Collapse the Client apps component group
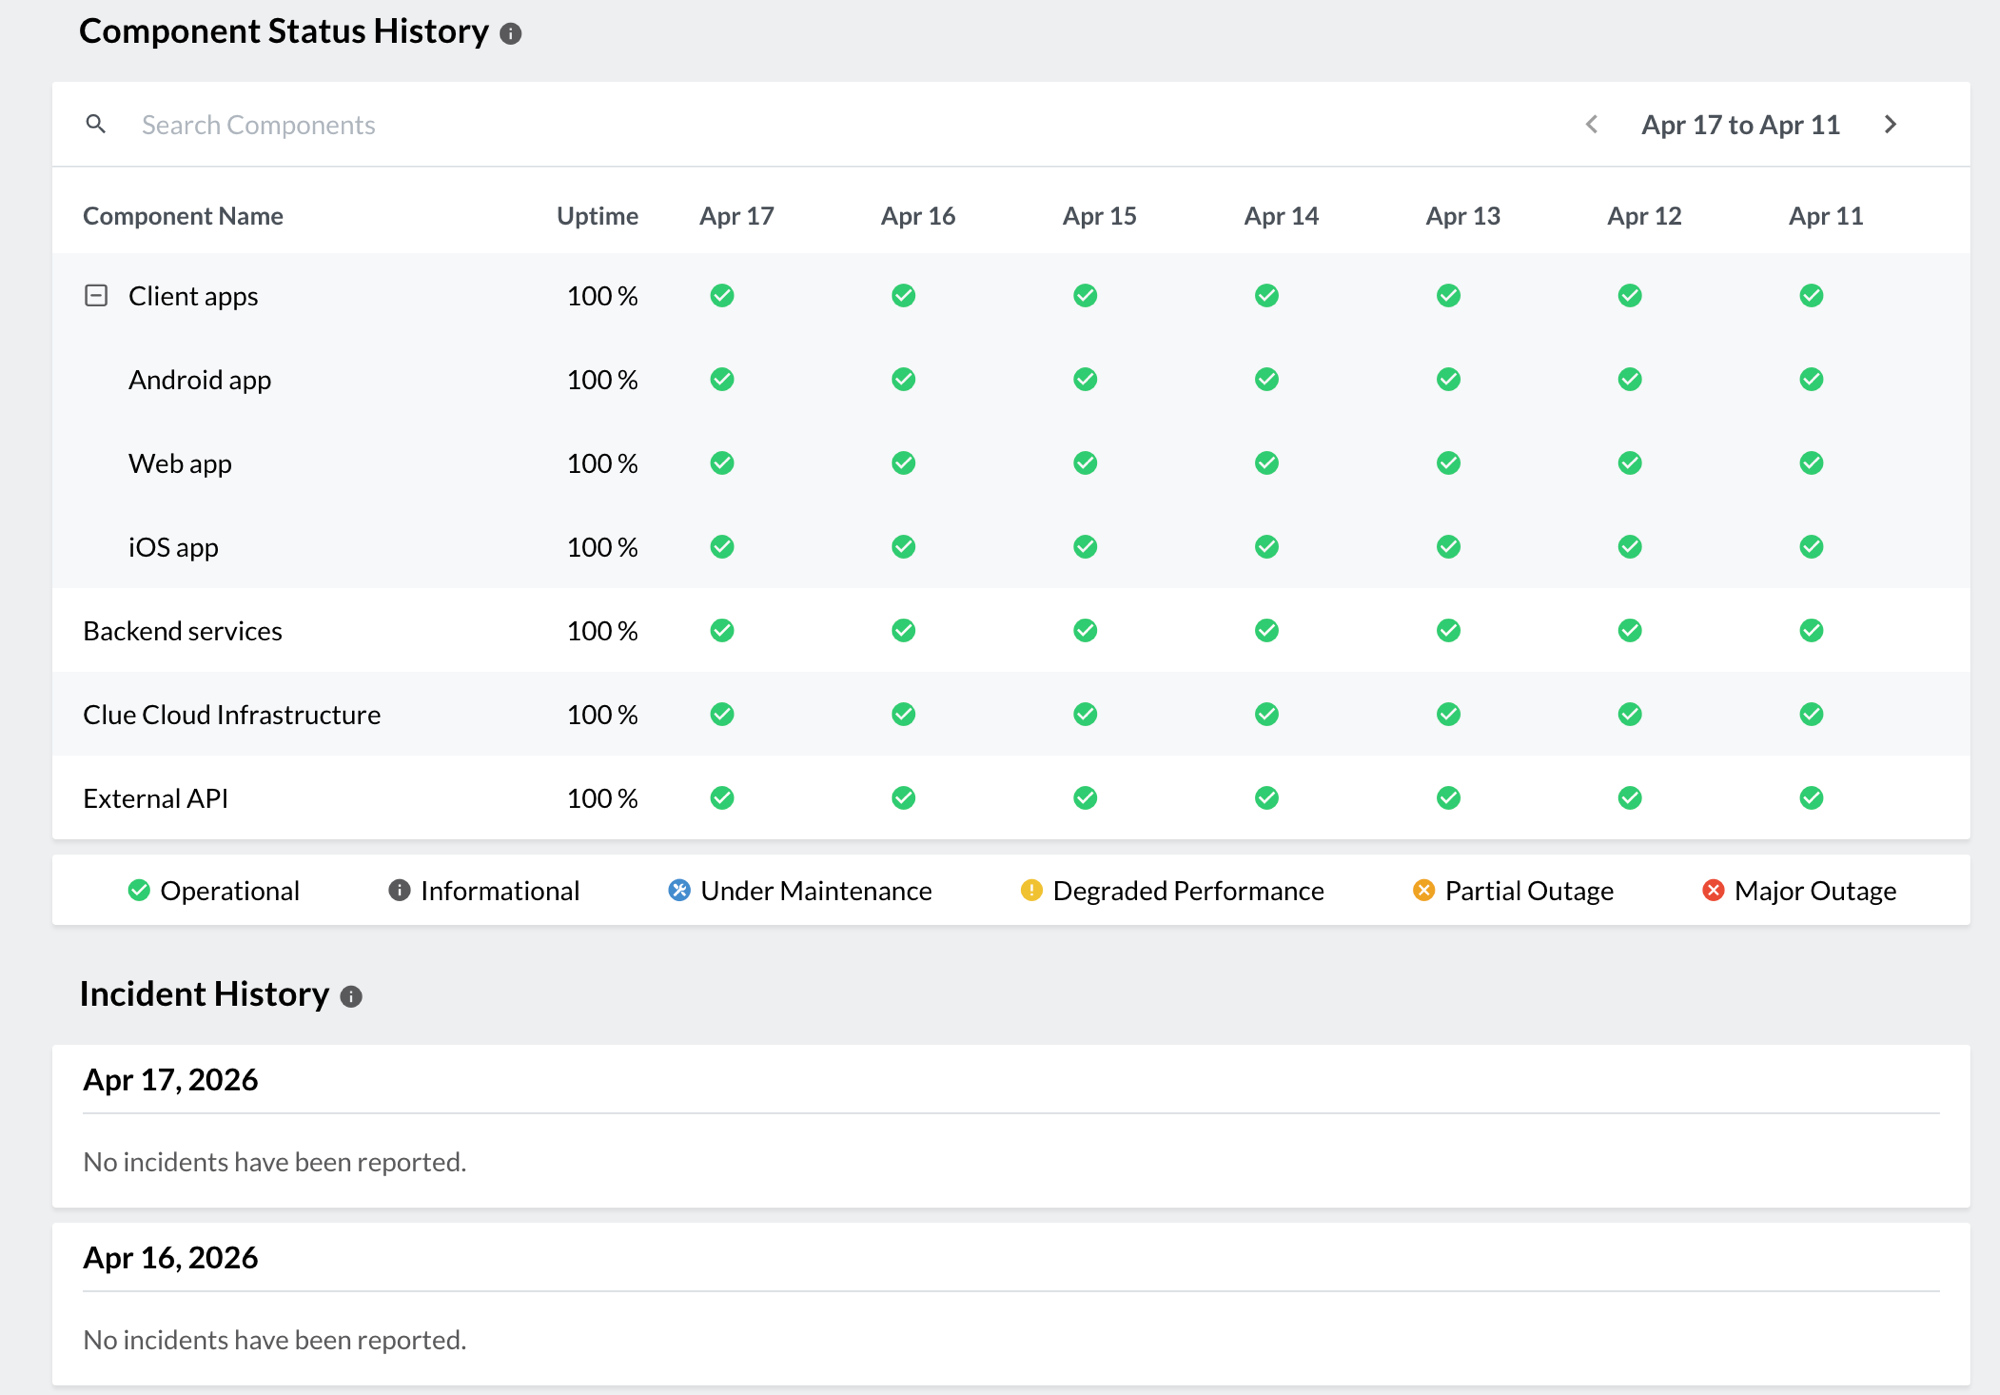 pos(96,295)
